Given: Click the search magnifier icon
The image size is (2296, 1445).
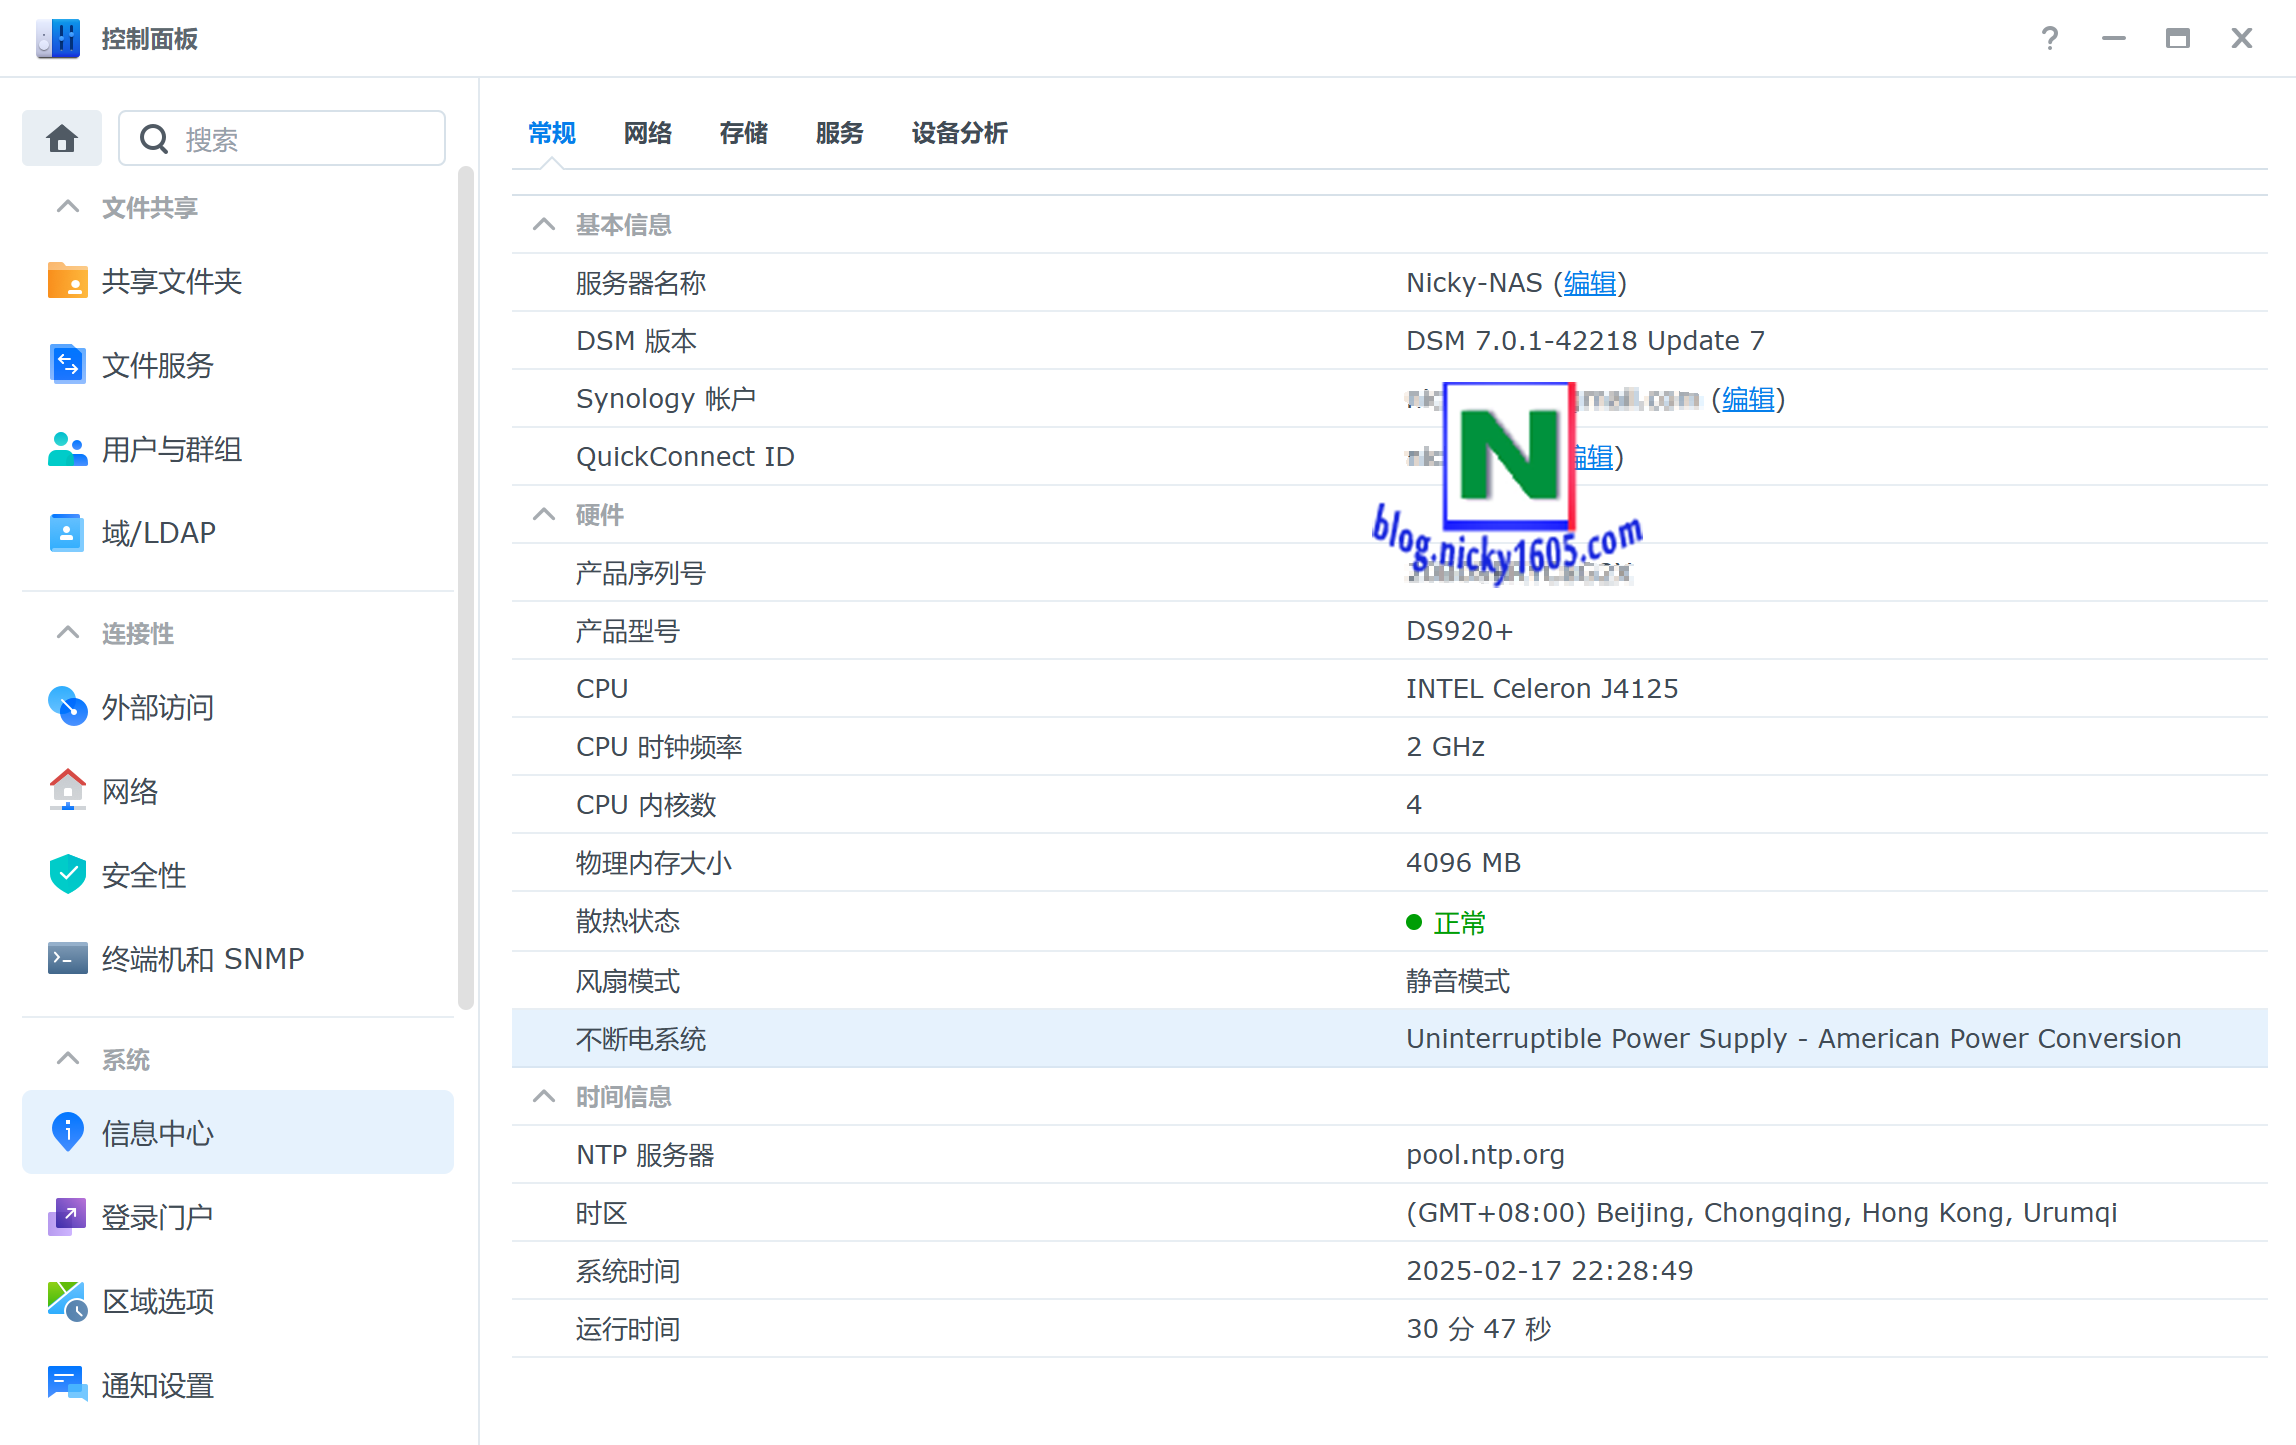Looking at the screenshot, I should (153, 139).
